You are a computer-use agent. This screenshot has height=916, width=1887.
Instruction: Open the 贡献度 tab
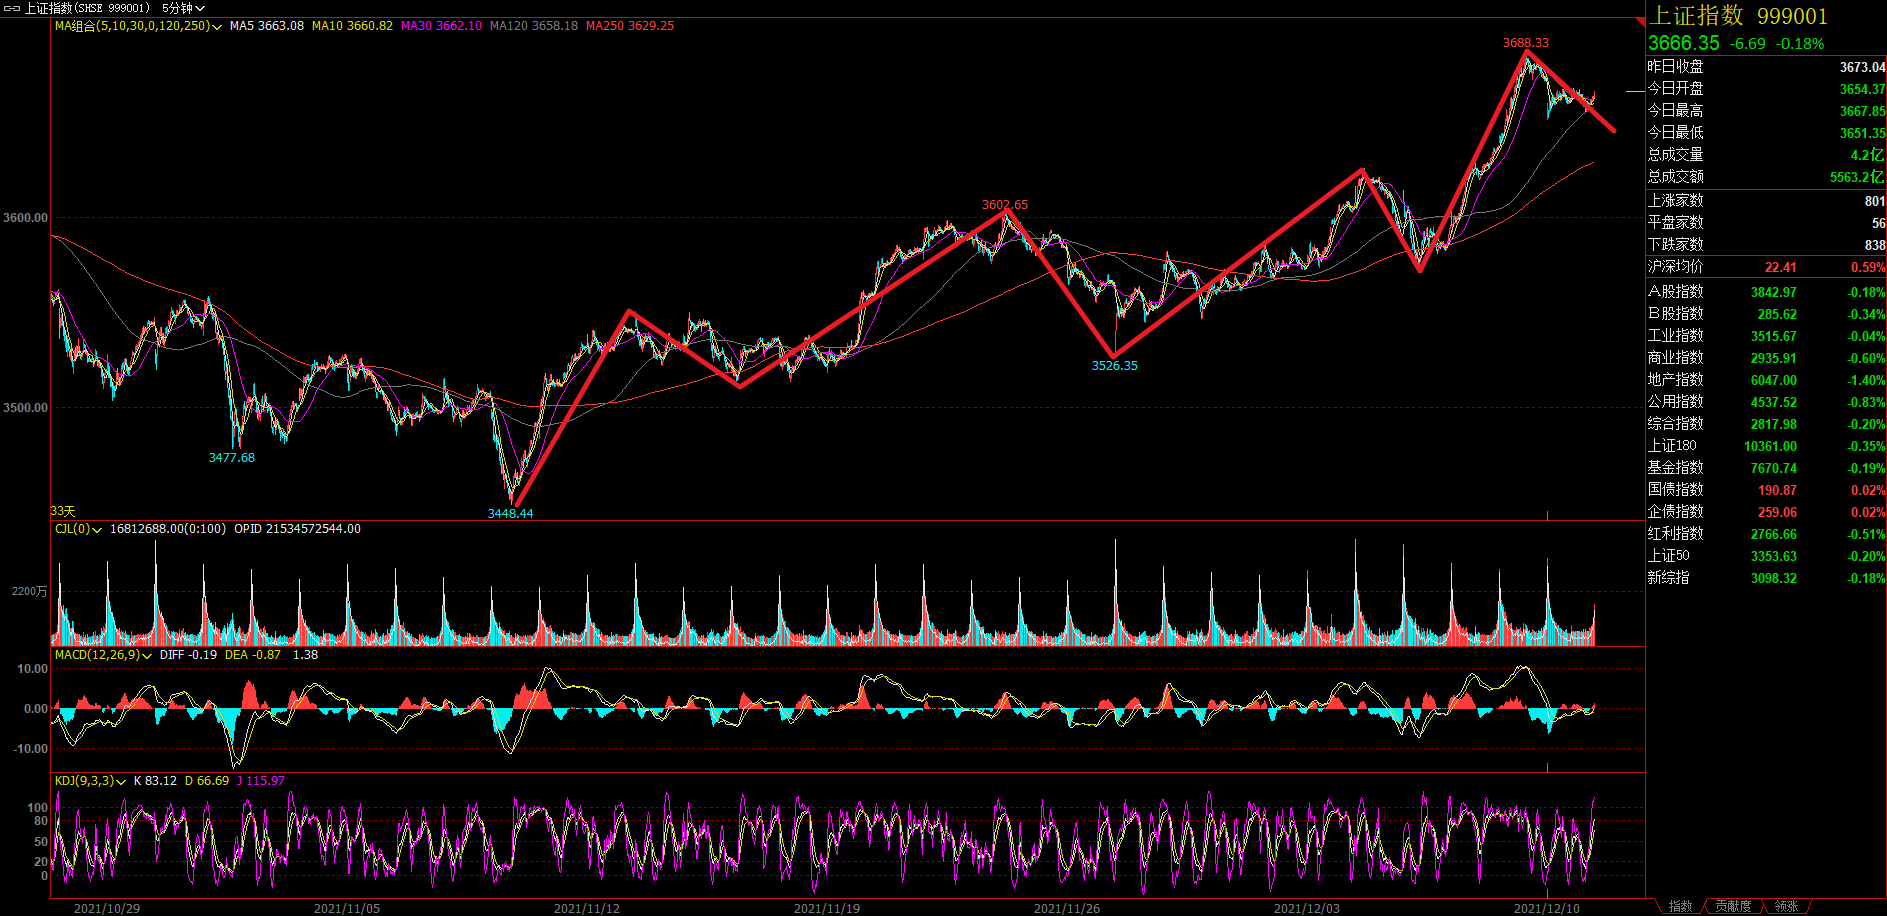[1733, 906]
